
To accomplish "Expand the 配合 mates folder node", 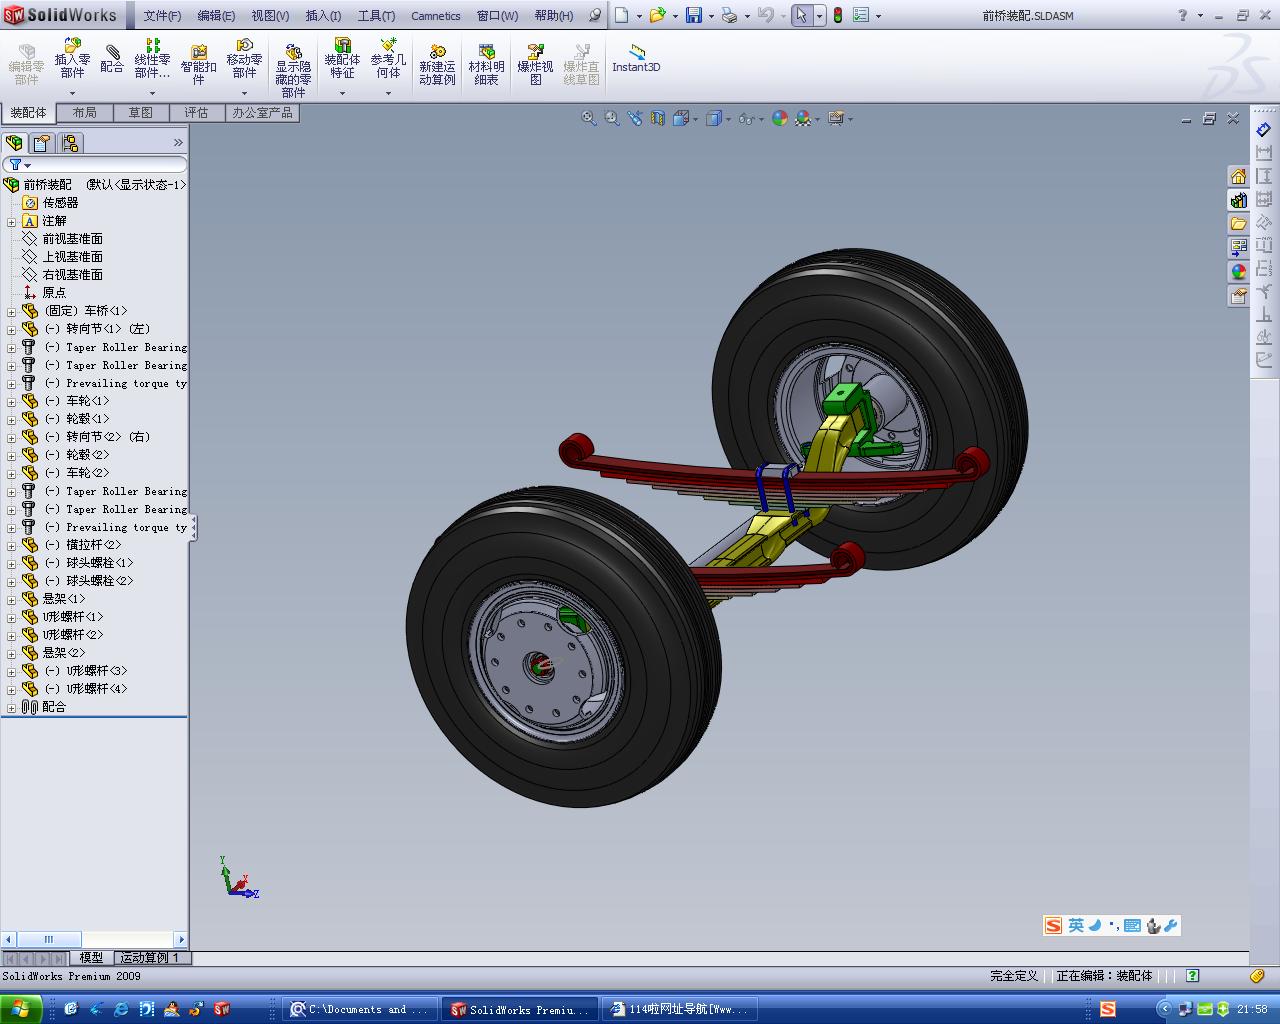I will [12, 707].
